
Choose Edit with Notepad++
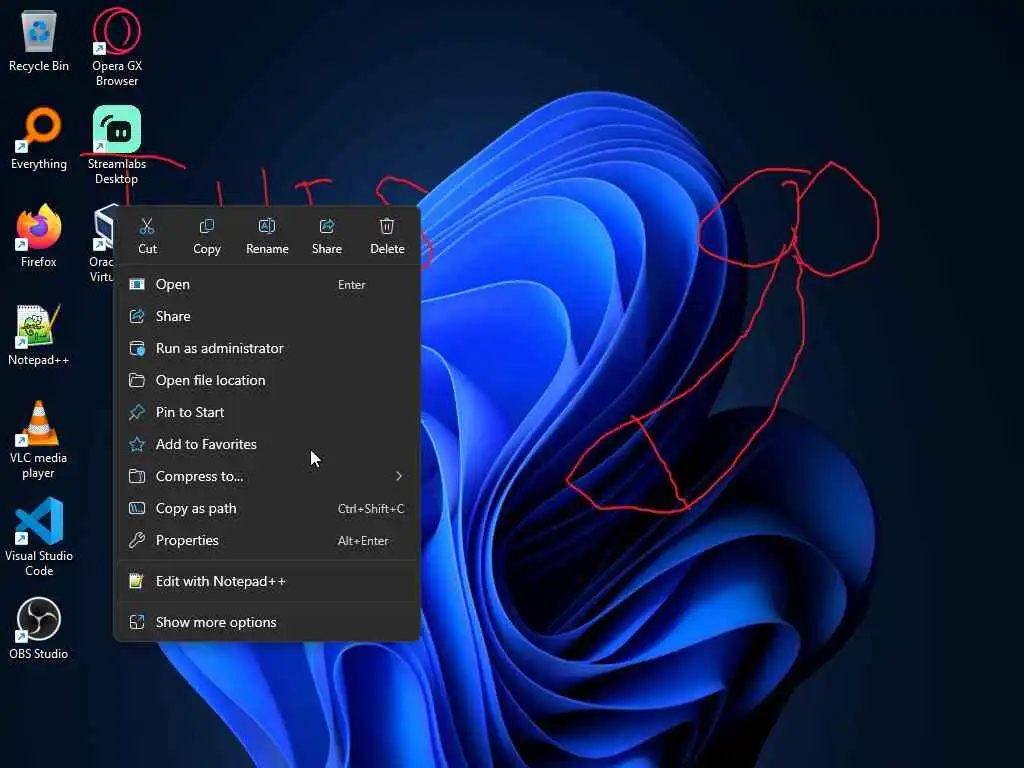[267, 581]
